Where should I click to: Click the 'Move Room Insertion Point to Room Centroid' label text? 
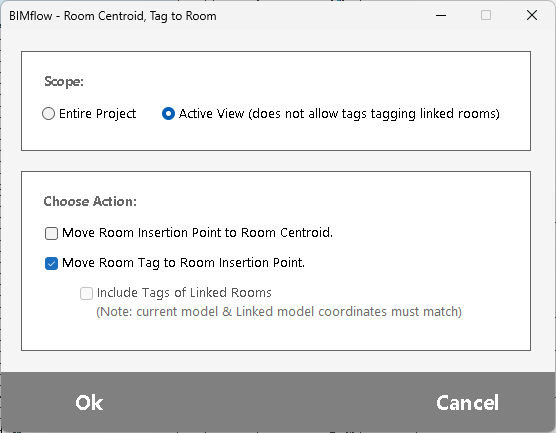[x=198, y=233]
